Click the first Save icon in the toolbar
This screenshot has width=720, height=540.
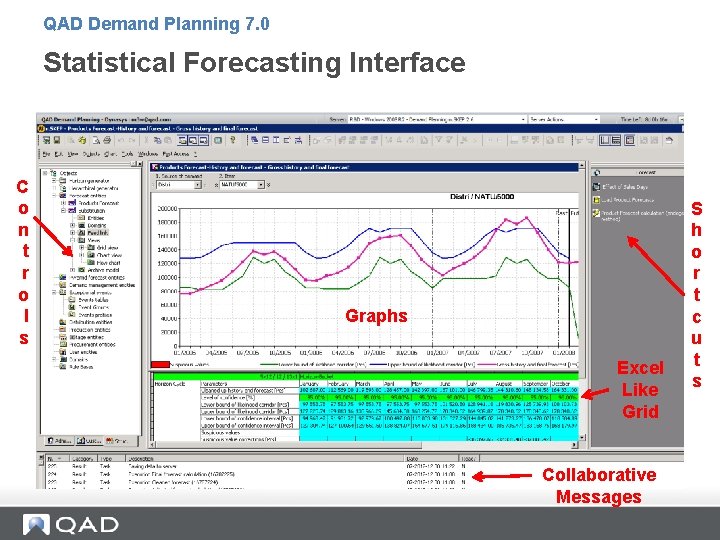[x=46, y=140]
